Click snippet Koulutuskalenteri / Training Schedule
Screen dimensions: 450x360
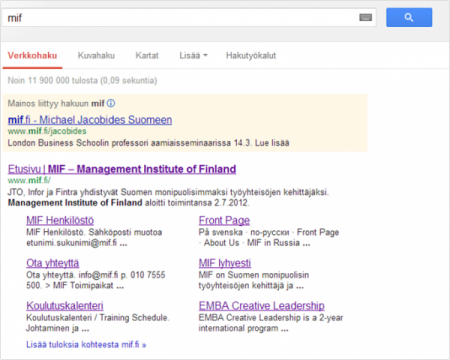[98, 317]
